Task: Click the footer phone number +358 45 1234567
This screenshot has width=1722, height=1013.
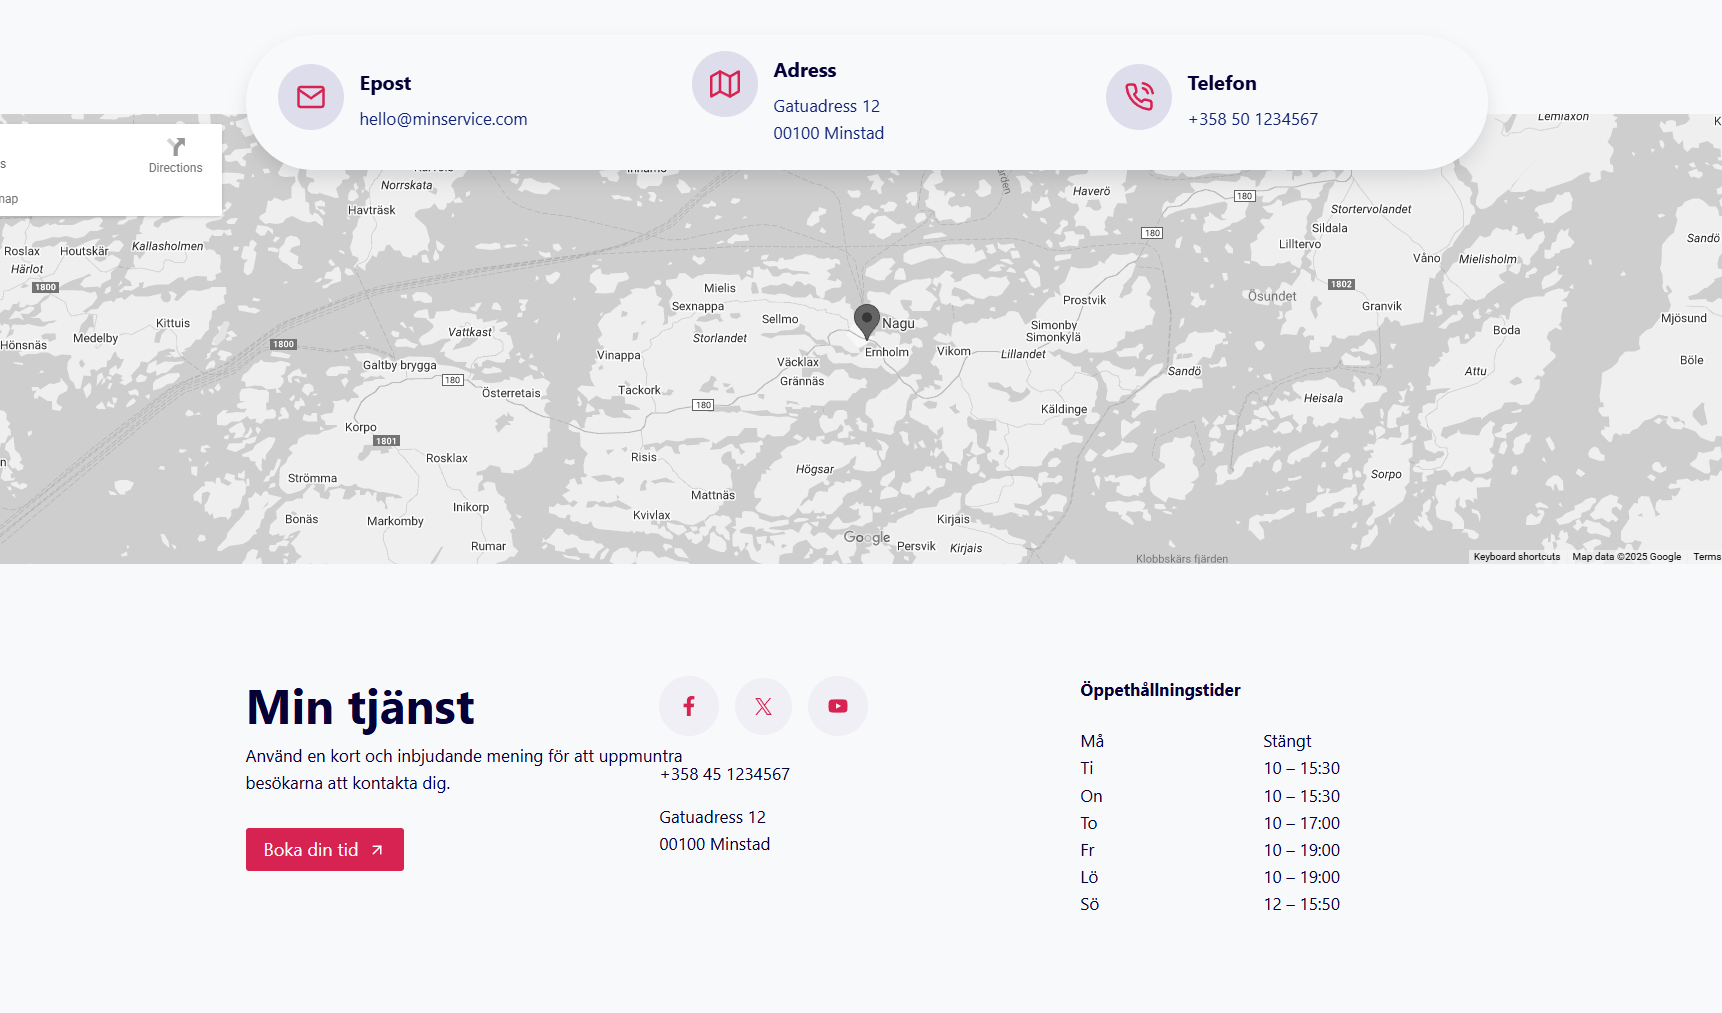Action: tap(725, 774)
